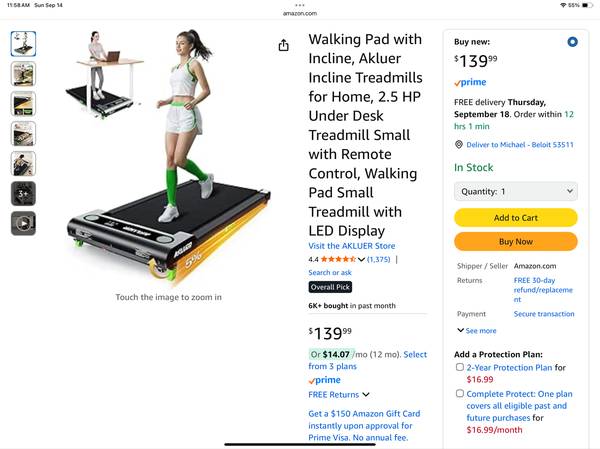Tap the location pin delivery icon
600x449 pixels.
pyautogui.click(x=458, y=145)
